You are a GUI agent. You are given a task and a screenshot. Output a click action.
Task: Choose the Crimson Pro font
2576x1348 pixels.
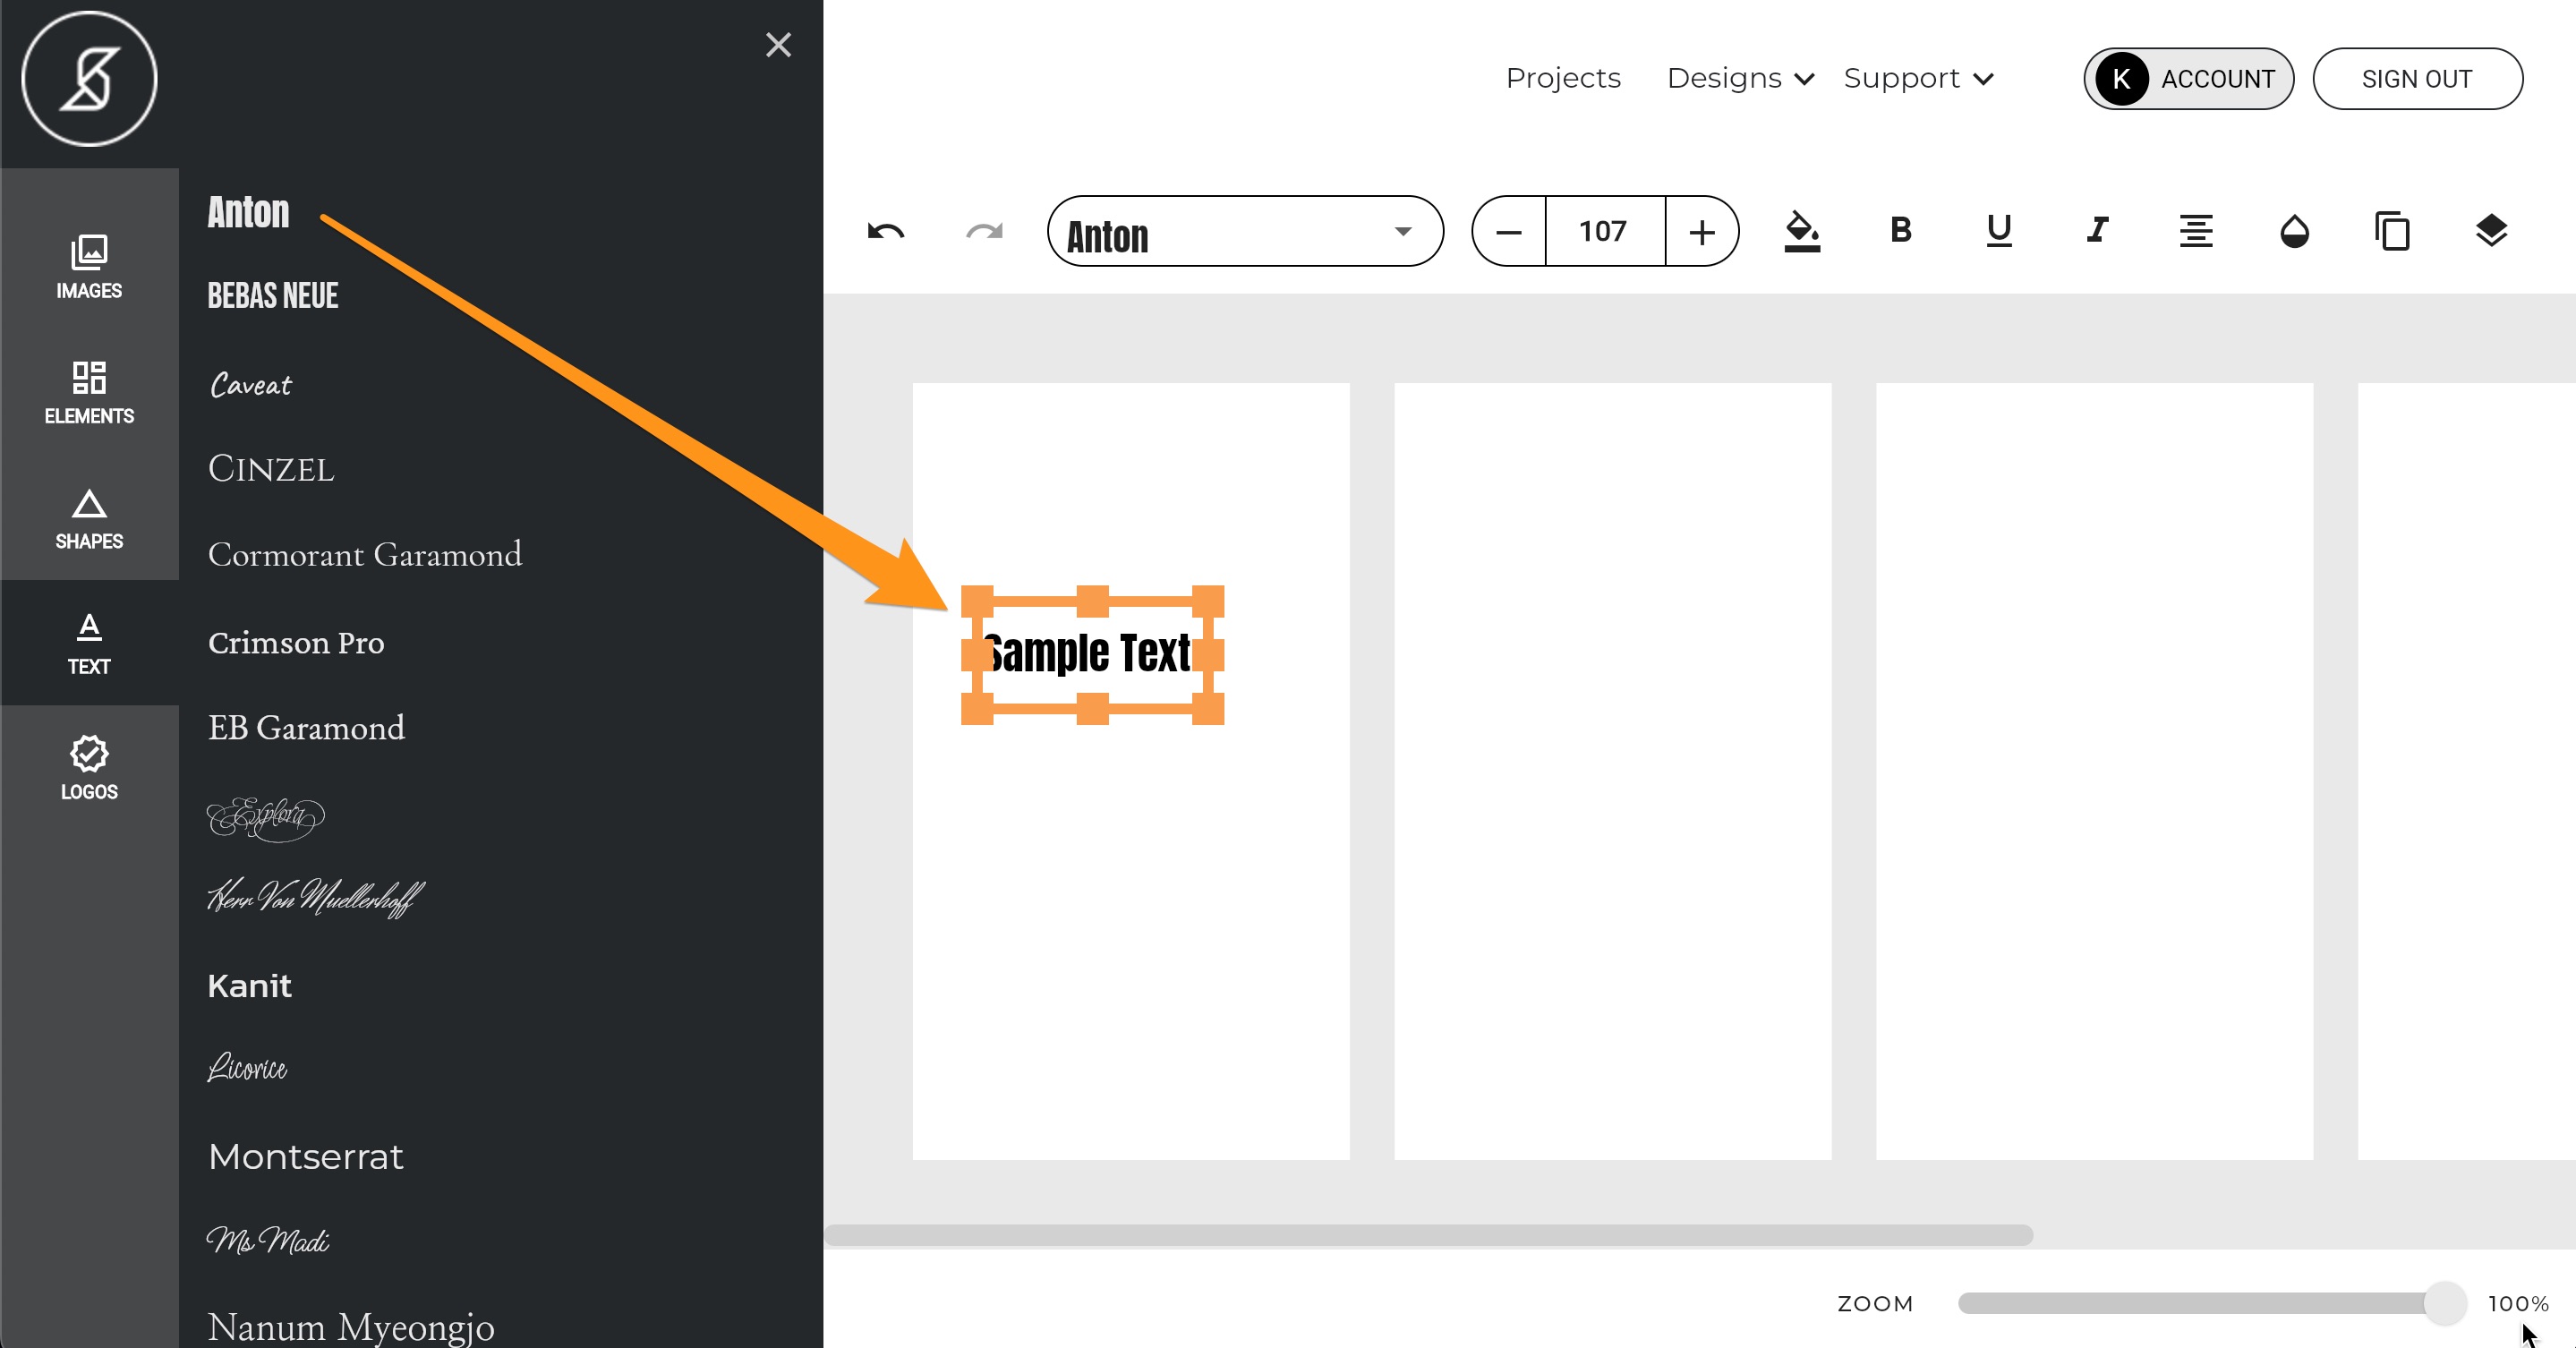point(296,642)
